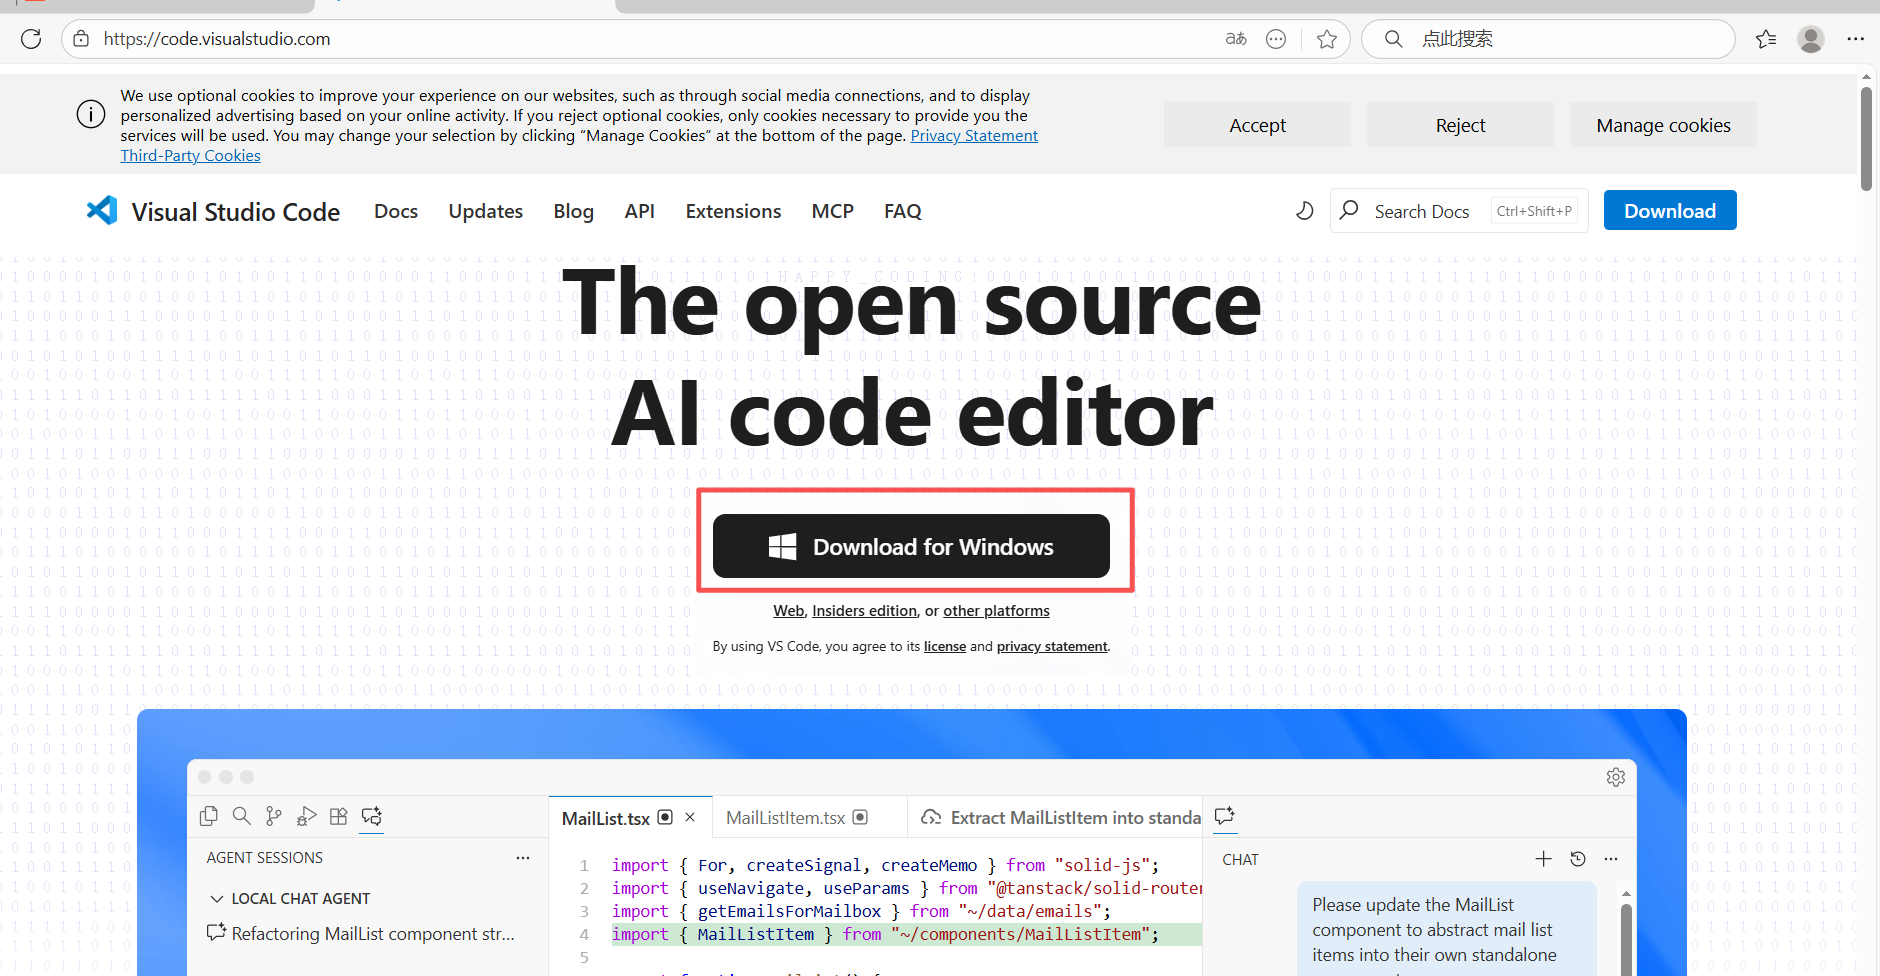
Task: Open the Blog nav link
Action: point(574,211)
